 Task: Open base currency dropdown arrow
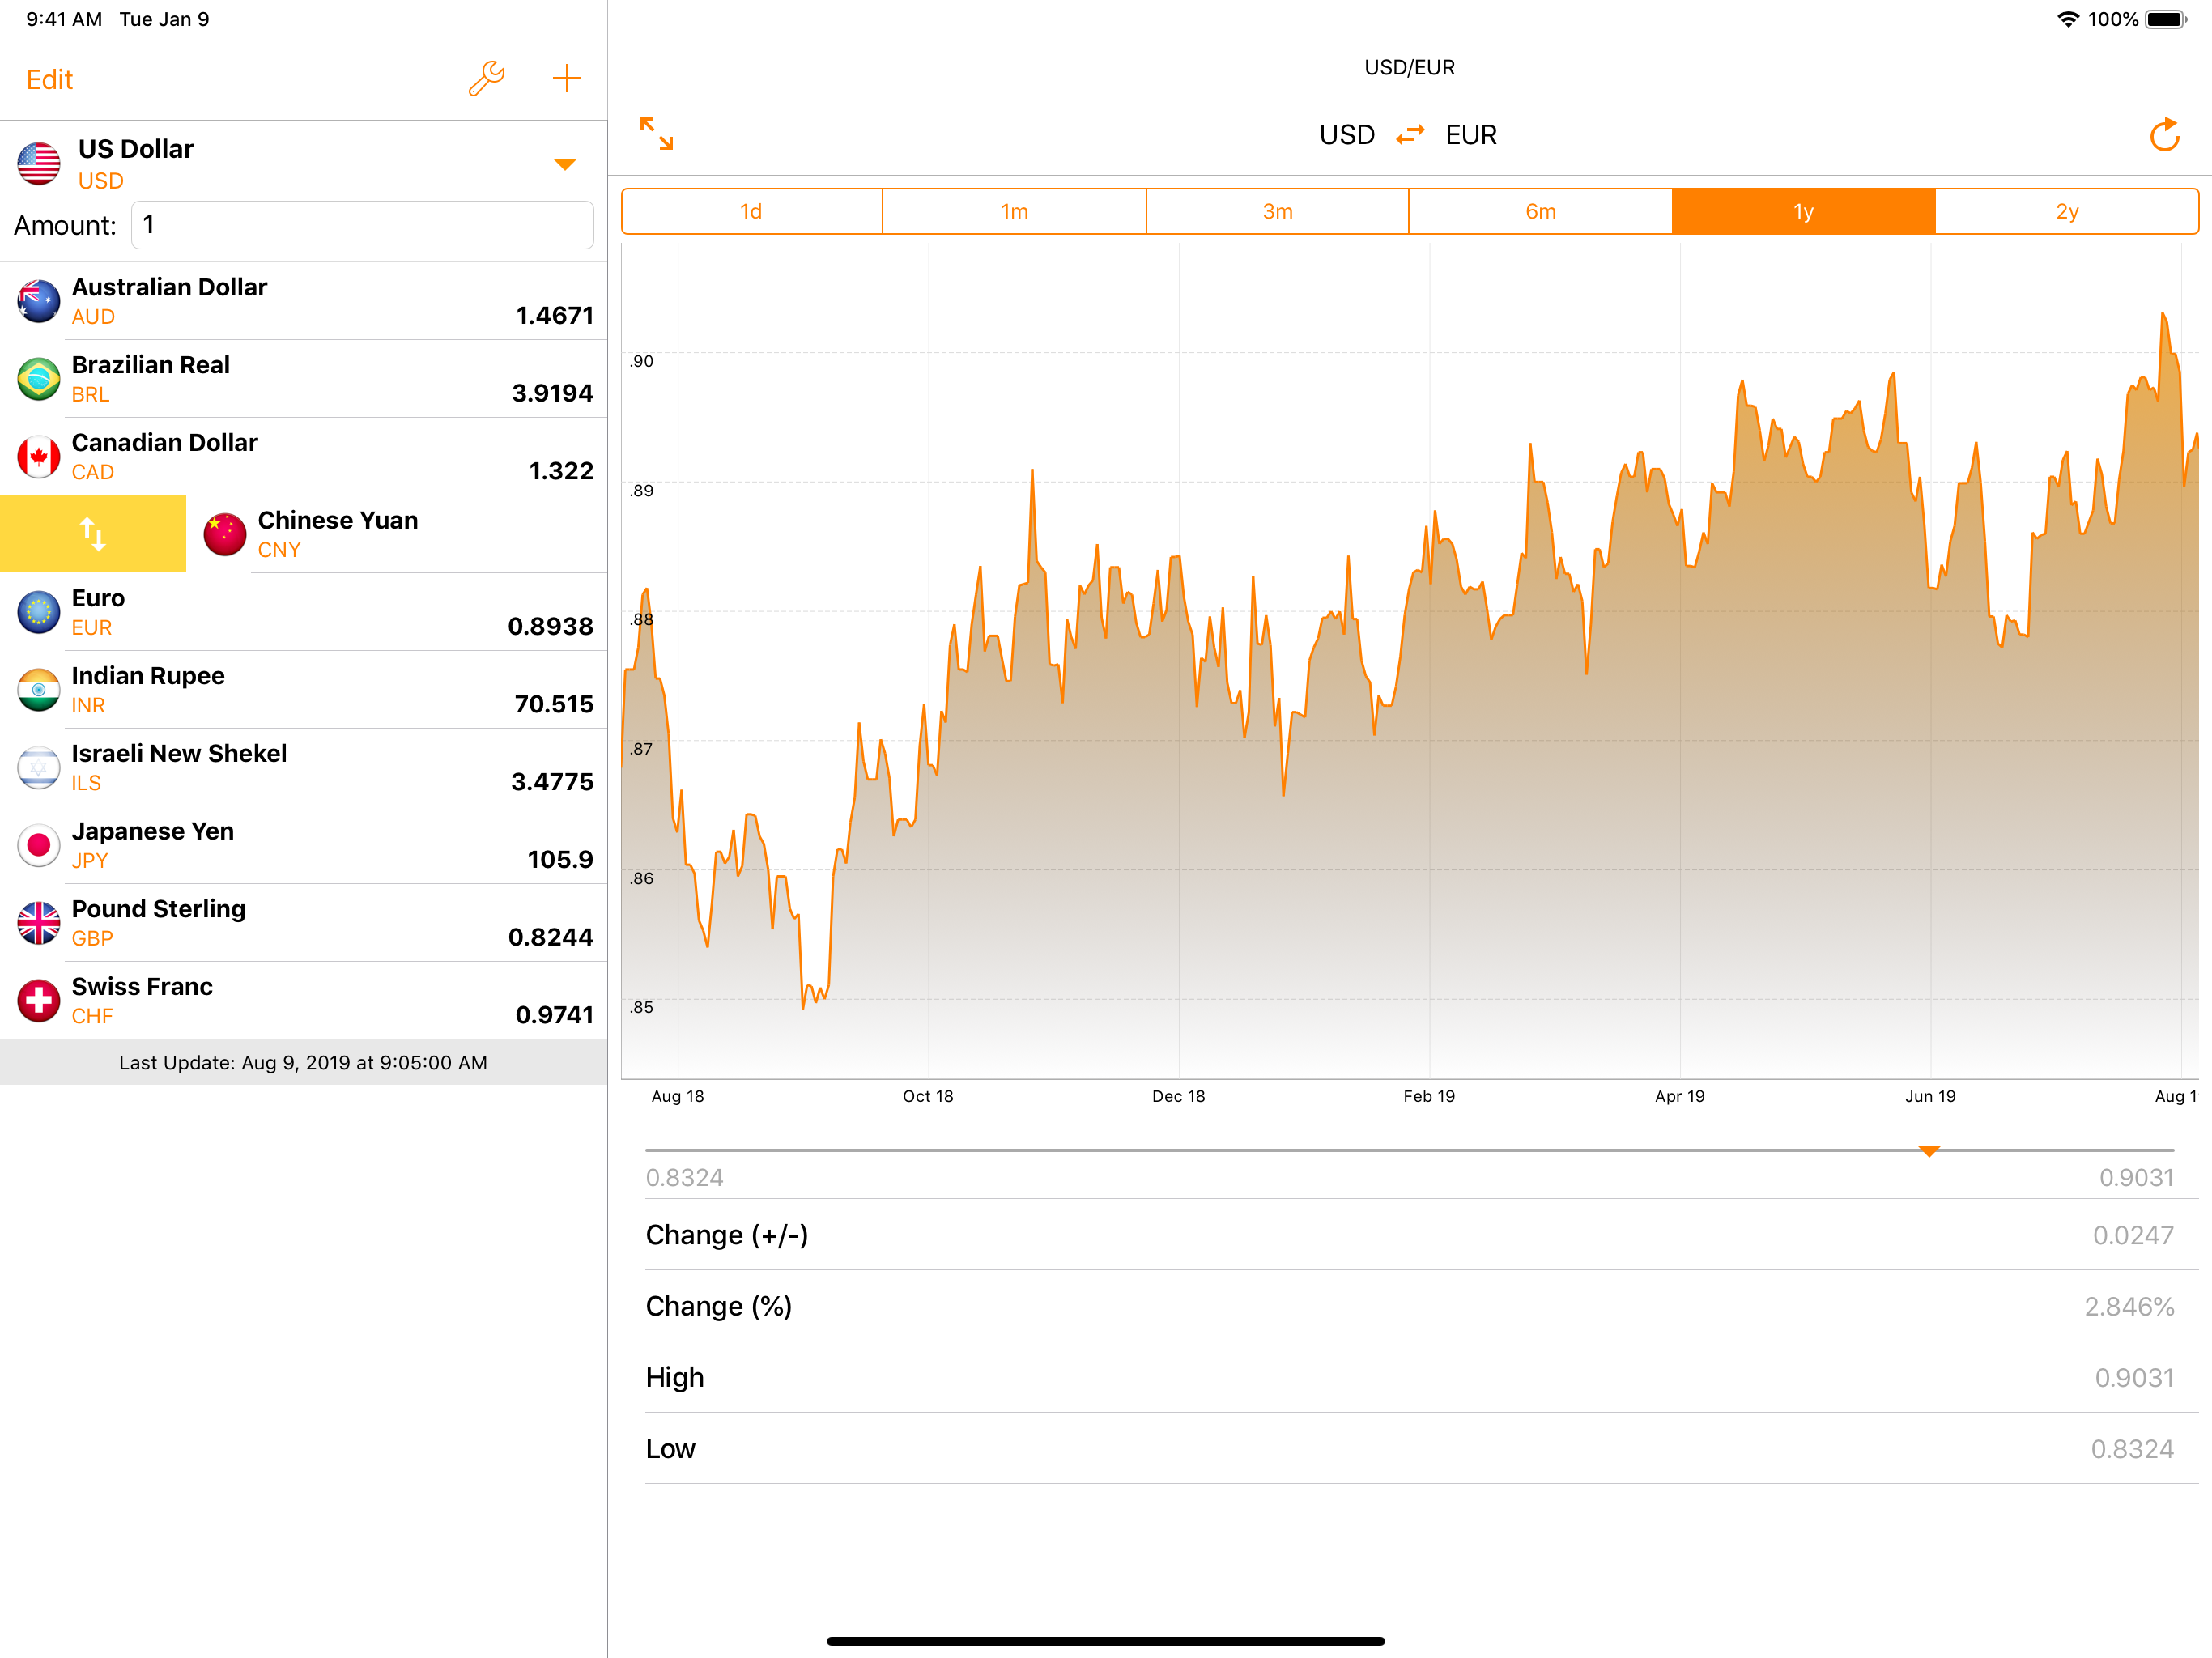[565, 164]
